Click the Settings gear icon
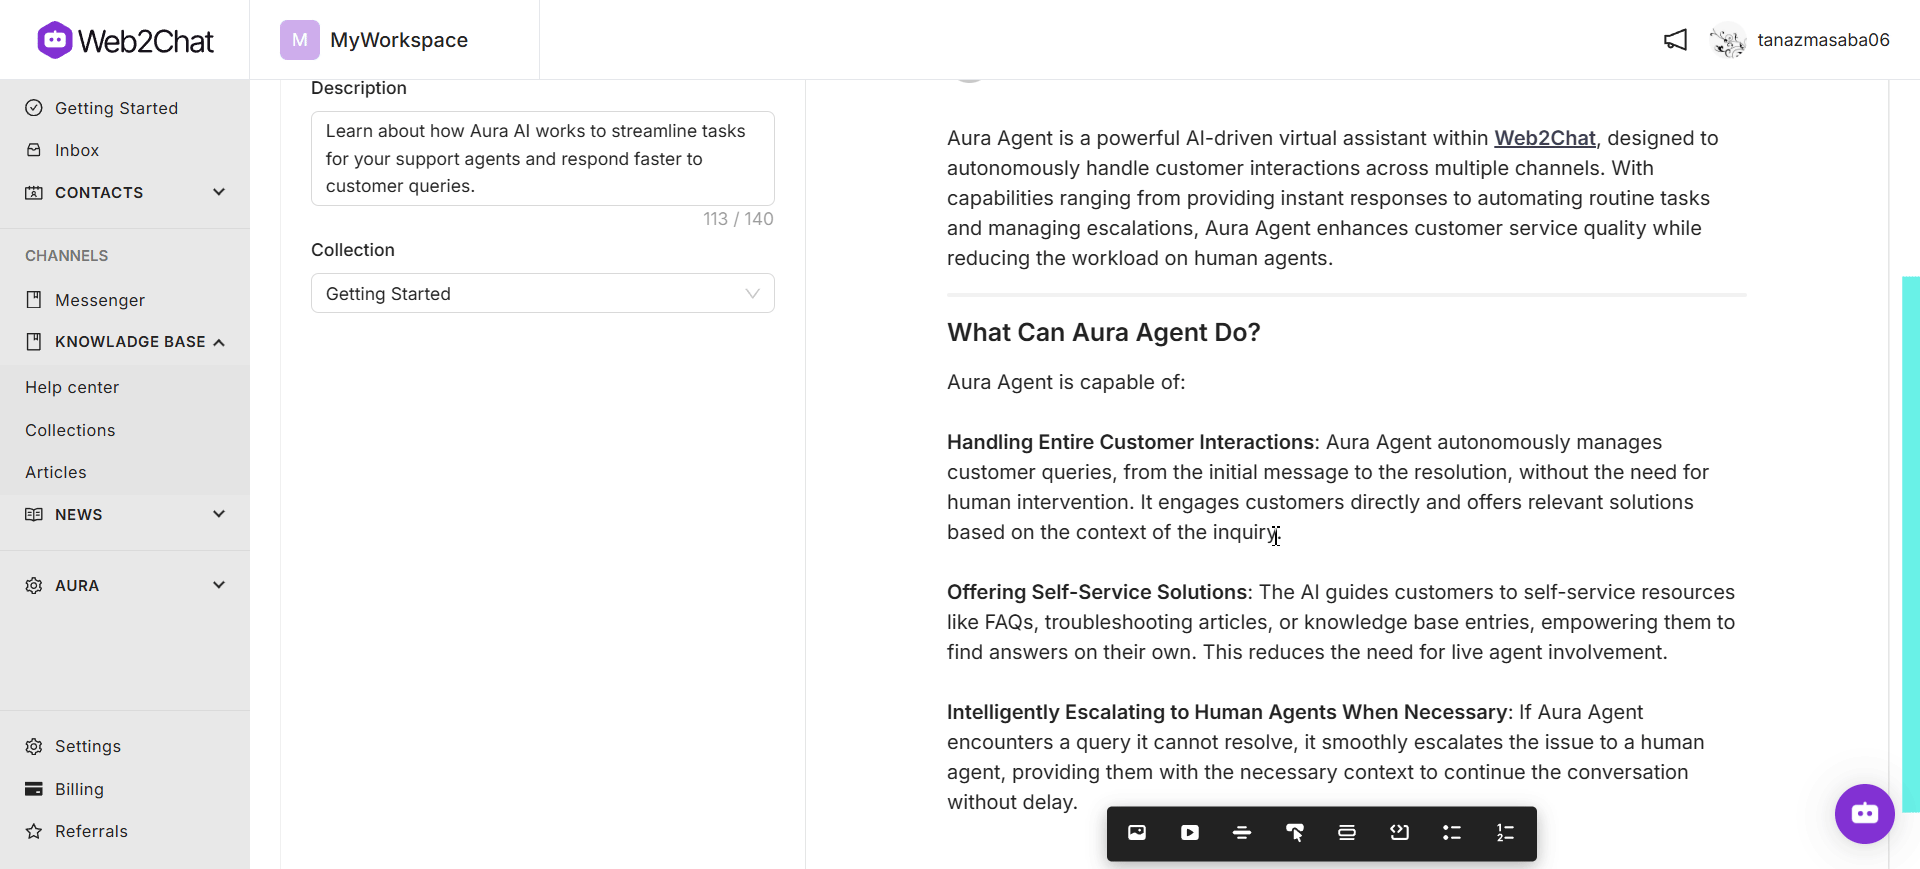Viewport: 1920px width, 869px height. [x=34, y=746]
